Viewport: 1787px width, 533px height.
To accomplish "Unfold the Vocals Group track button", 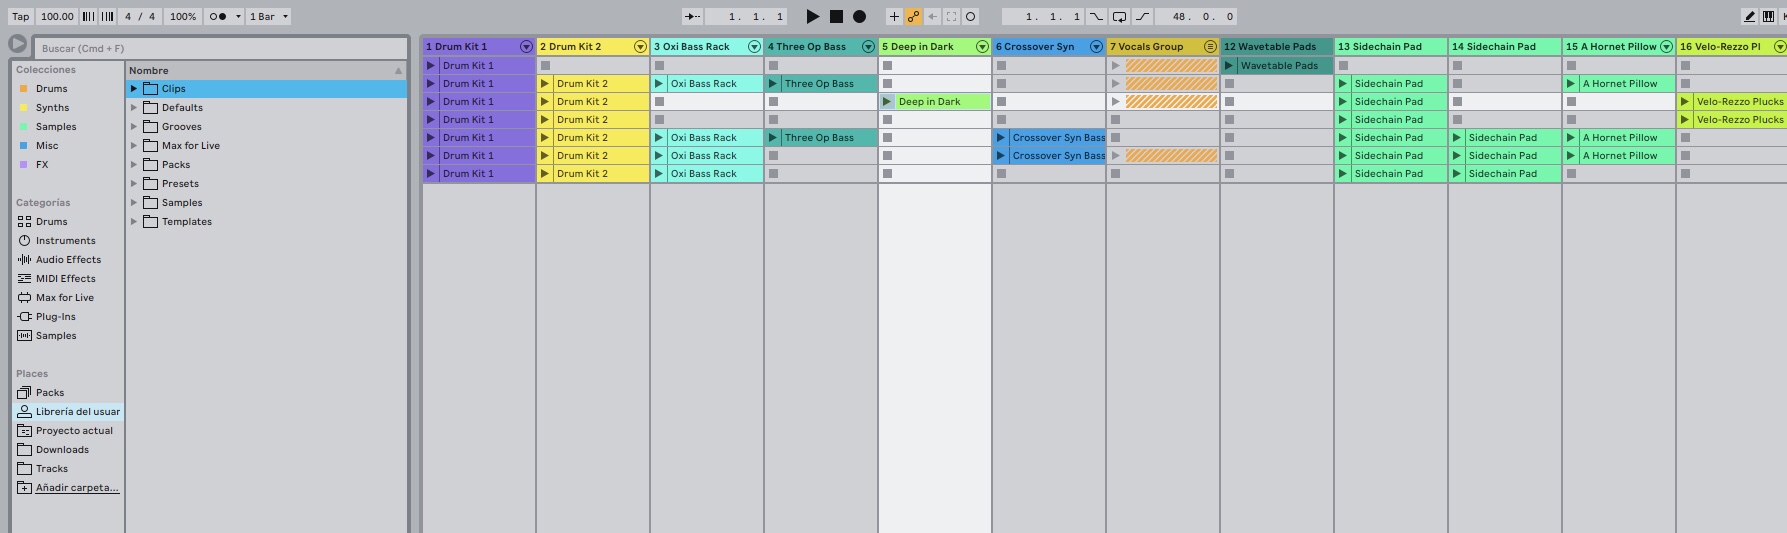I will (x=1210, y=47).
